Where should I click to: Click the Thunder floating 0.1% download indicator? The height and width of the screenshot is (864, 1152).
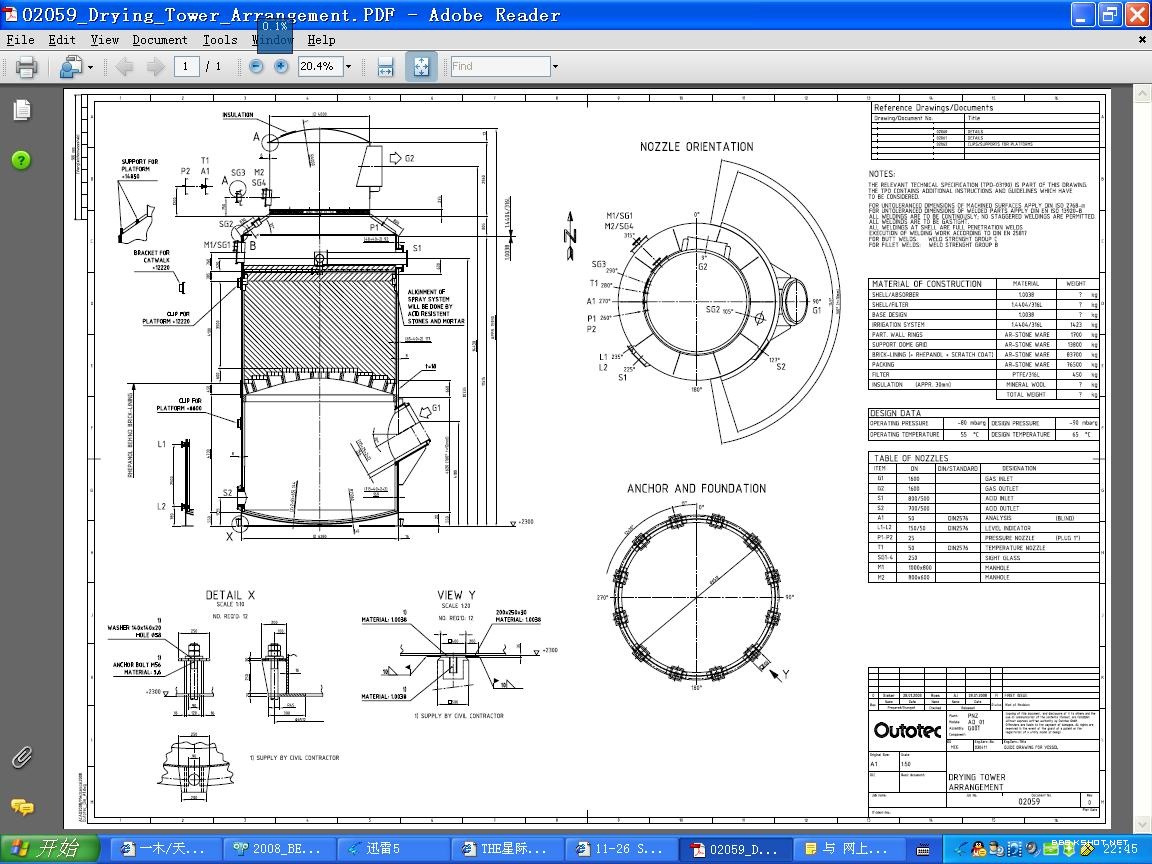click(x=275, y=35)
